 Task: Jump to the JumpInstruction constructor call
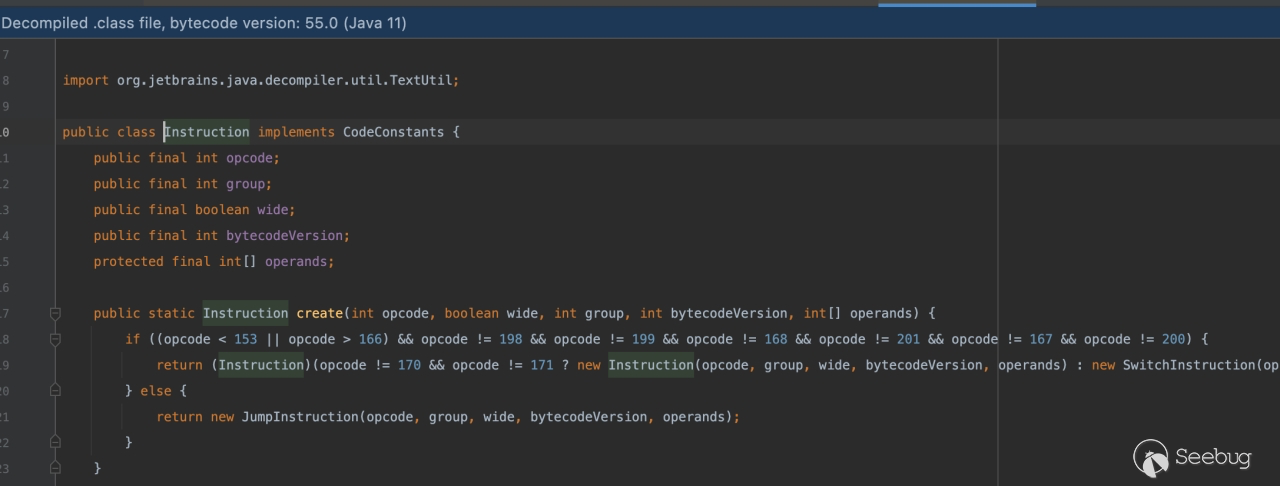299,417
